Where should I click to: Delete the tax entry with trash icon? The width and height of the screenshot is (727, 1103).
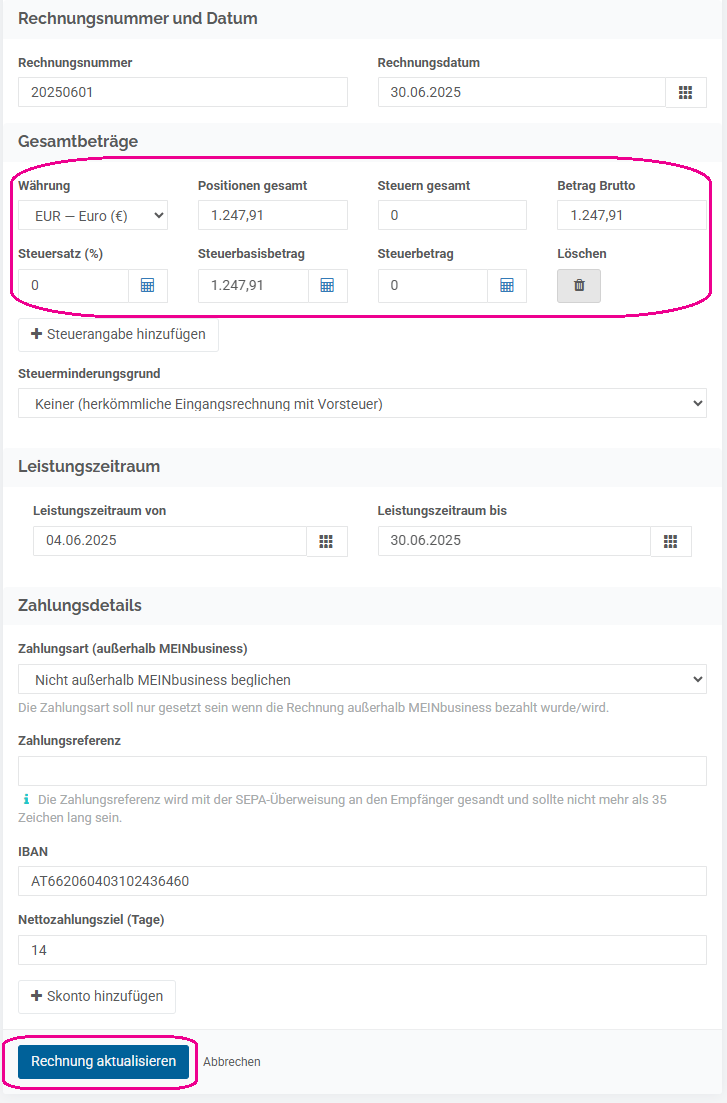[x=579, y=286]
